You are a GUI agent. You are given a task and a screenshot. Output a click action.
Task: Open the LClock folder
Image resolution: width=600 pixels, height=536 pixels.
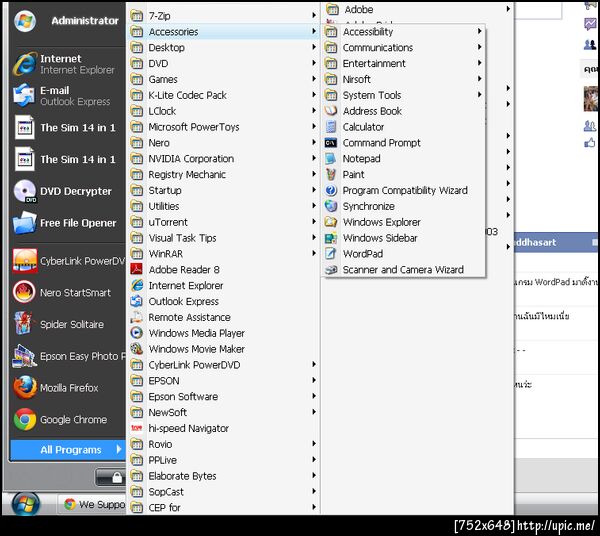point(223,111)
